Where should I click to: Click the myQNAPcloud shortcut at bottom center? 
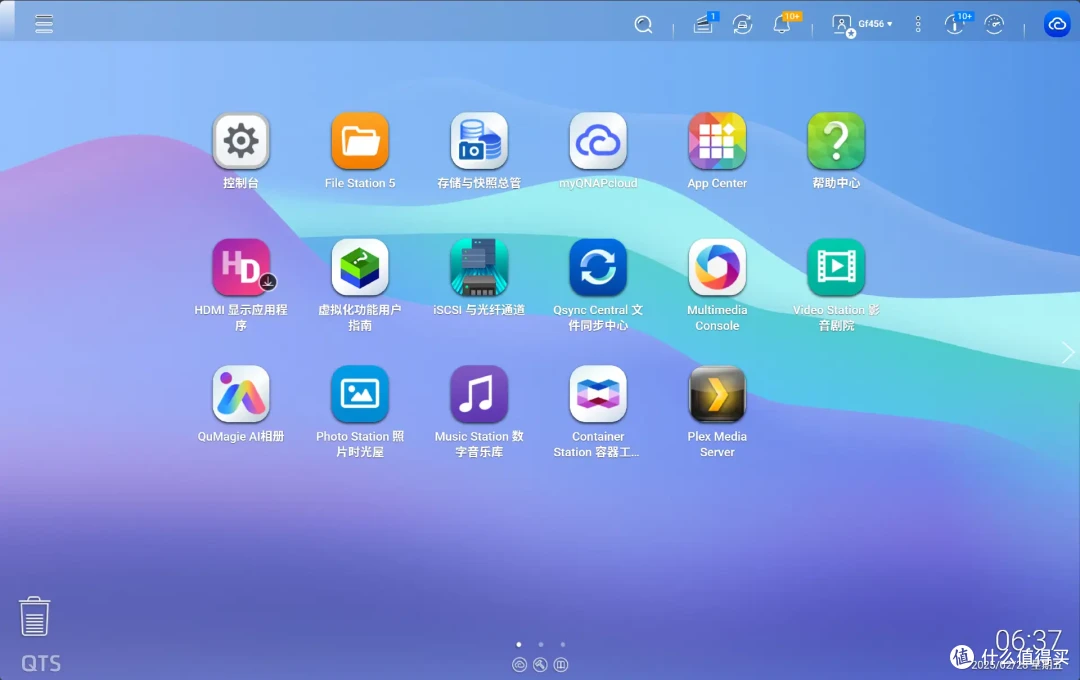tap(519, 665)
